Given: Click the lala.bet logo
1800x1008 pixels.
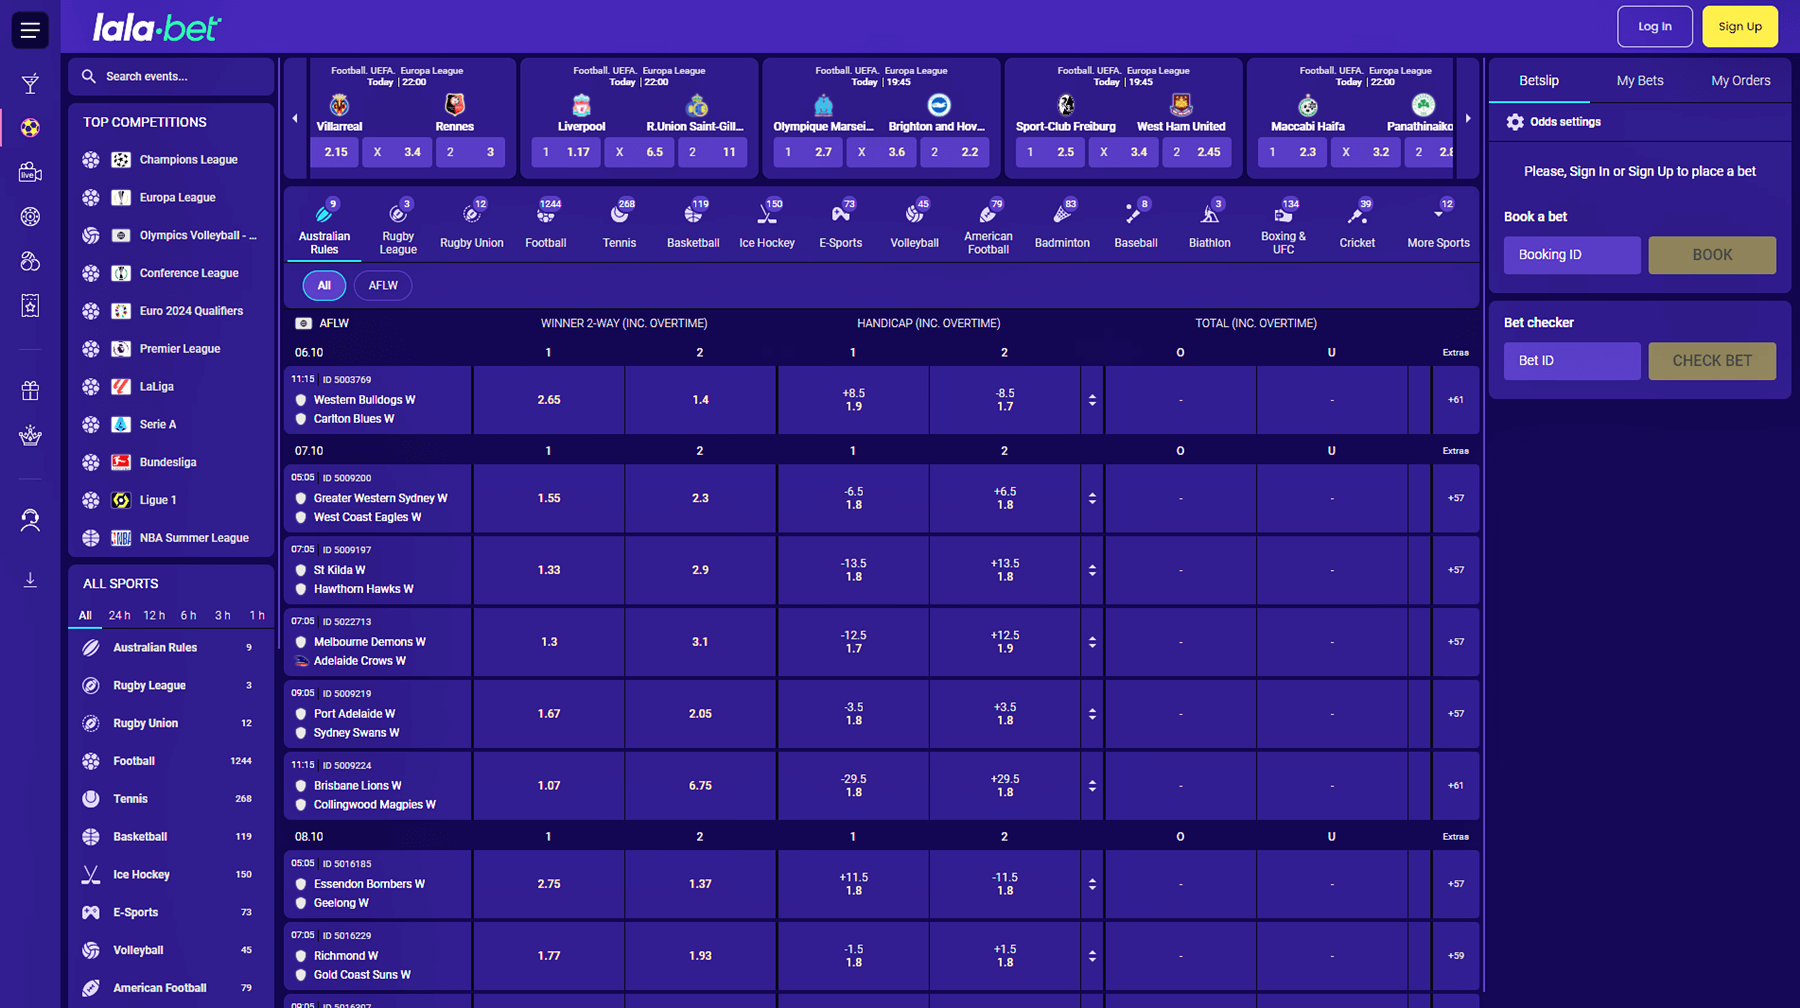Looking at the screenshot, I should click(157, 28).
